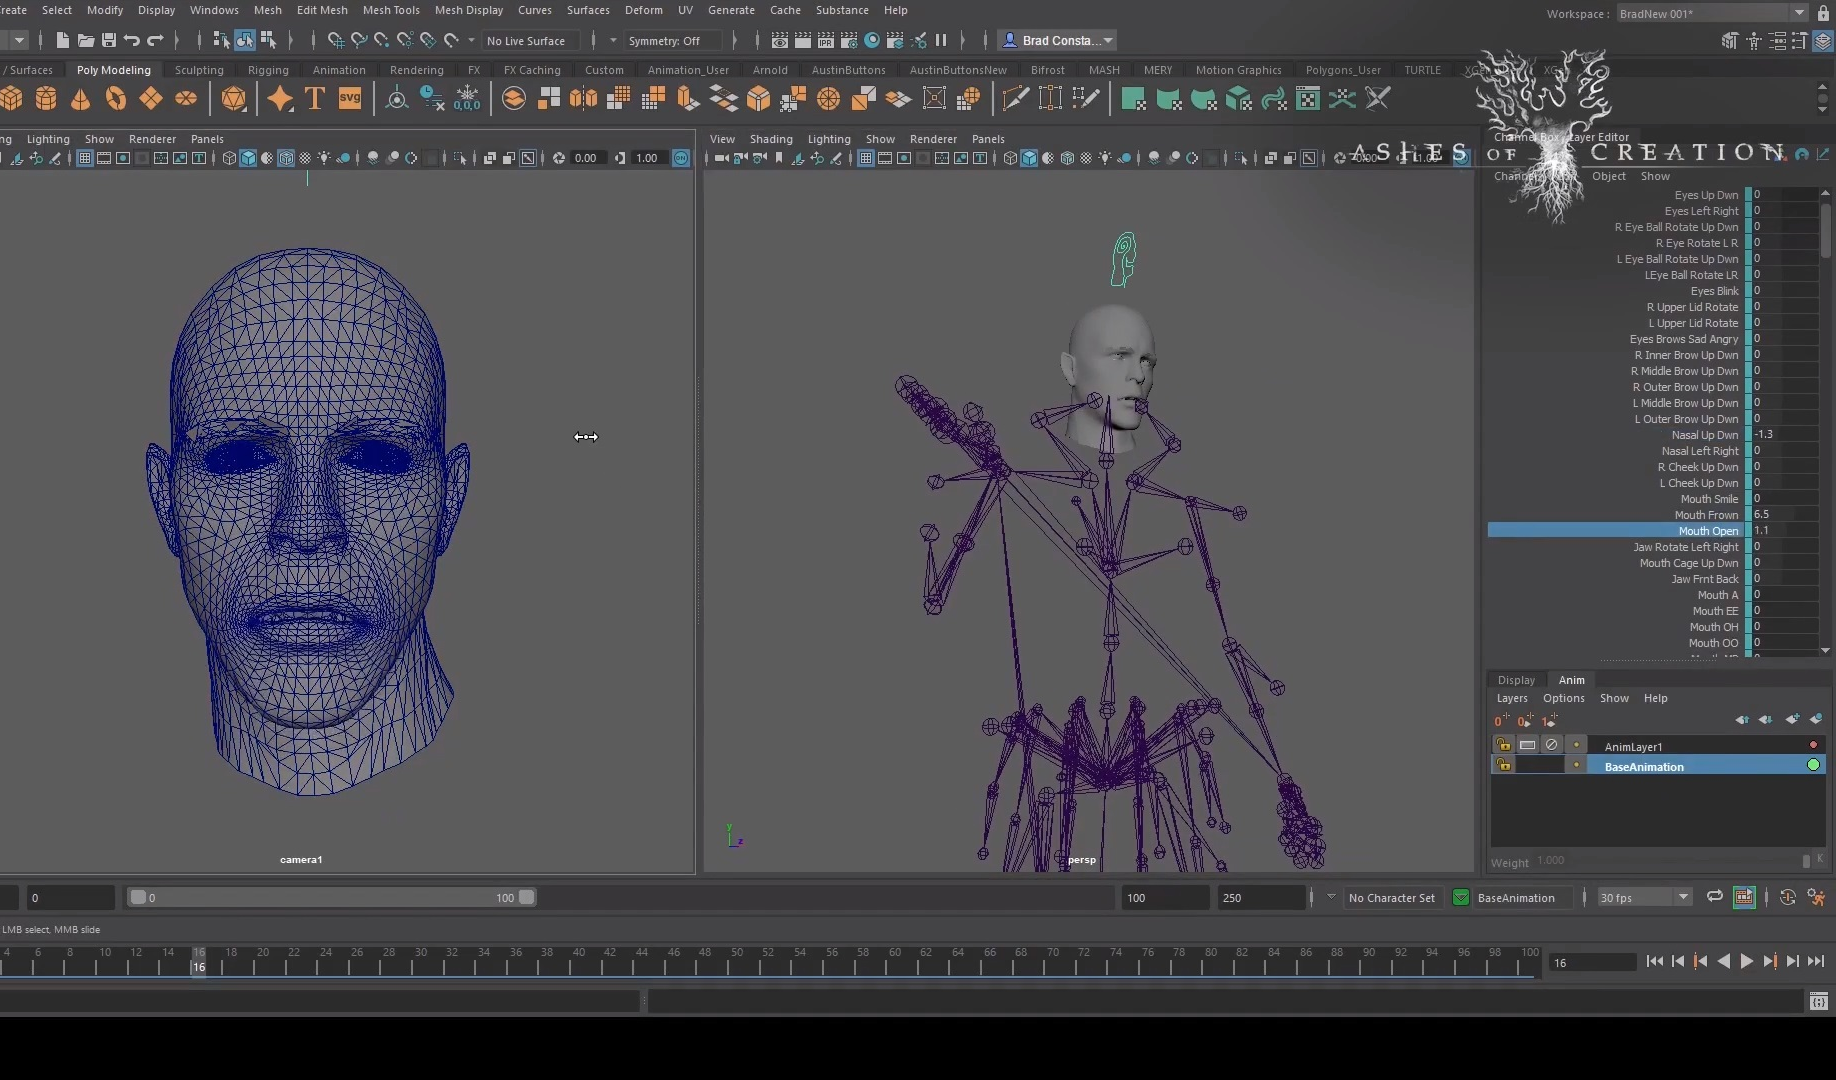Switch to the Sculpting shelf tab
The height and width of the screenshot is (1080, 1836).
click(x=199, y=70)
